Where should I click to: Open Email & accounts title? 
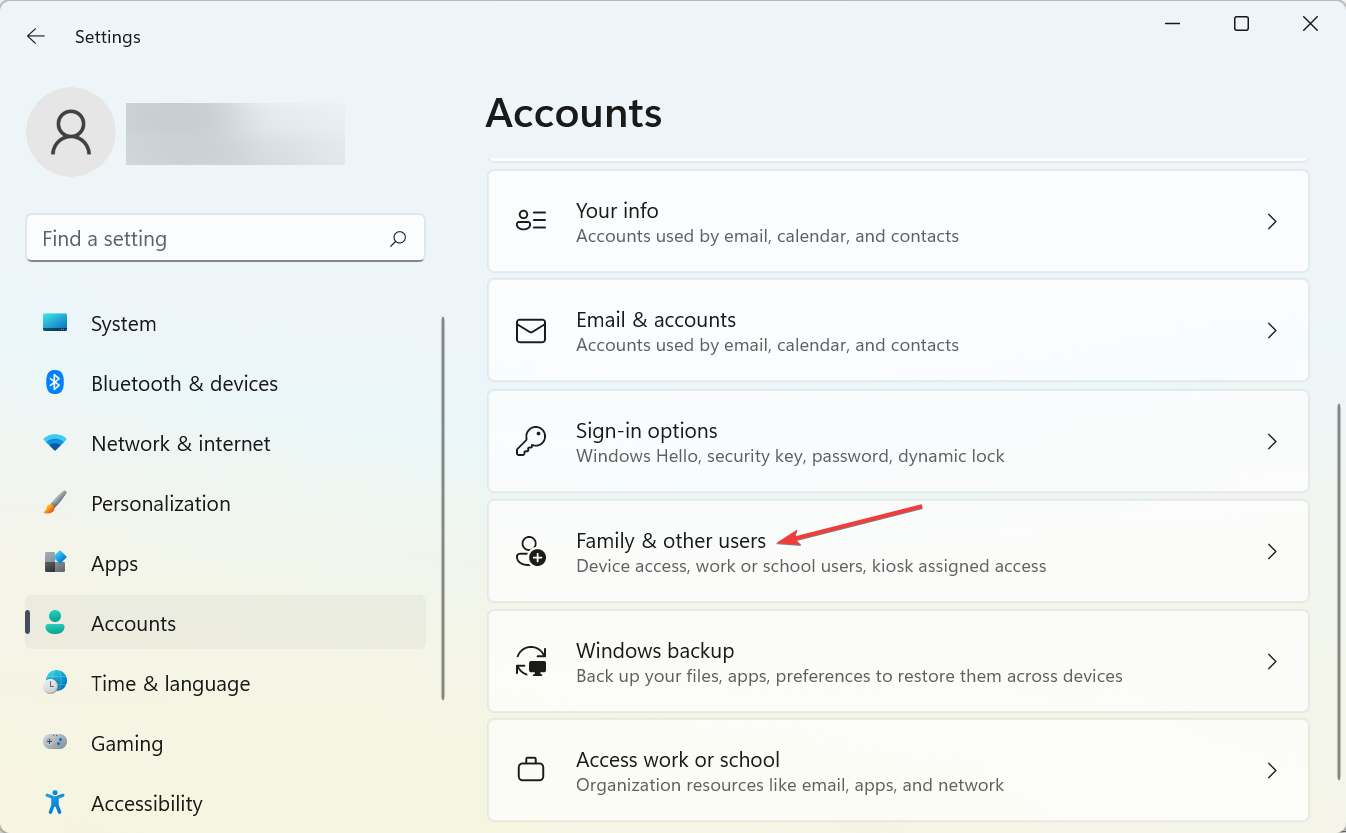[x=656, y=320]
